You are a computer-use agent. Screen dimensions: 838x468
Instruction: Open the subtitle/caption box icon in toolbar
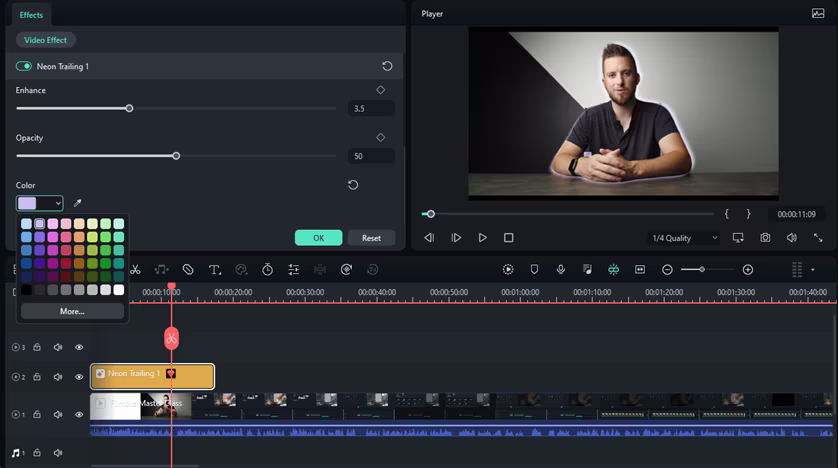pos(640,270)
